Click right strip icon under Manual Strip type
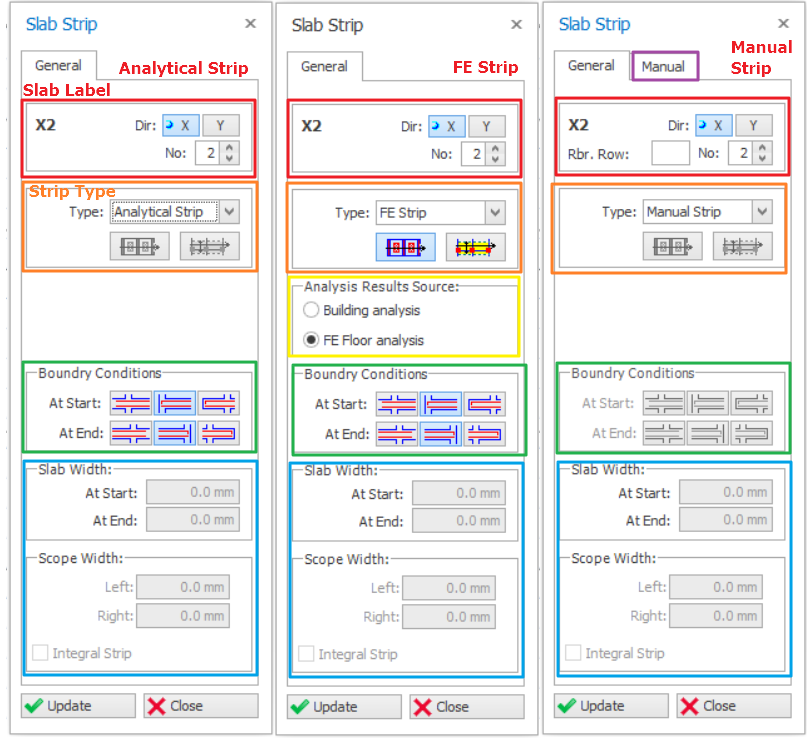807x738 pixels. (x=742, y=246)
